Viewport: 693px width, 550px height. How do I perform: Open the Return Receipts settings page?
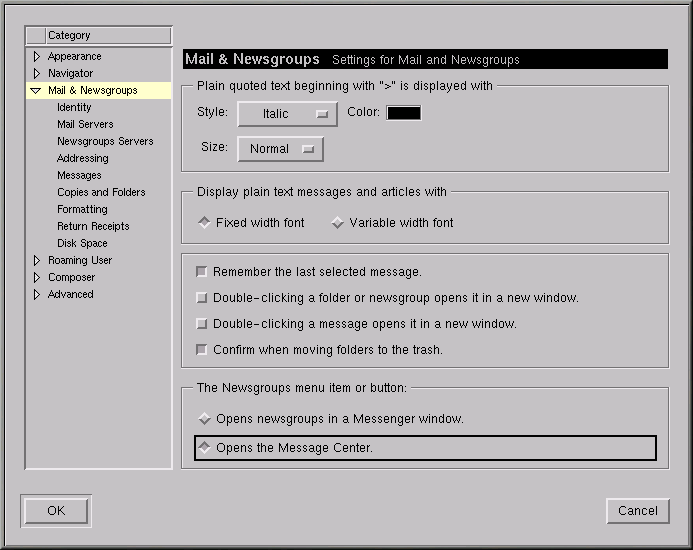(x=93, y=227)
